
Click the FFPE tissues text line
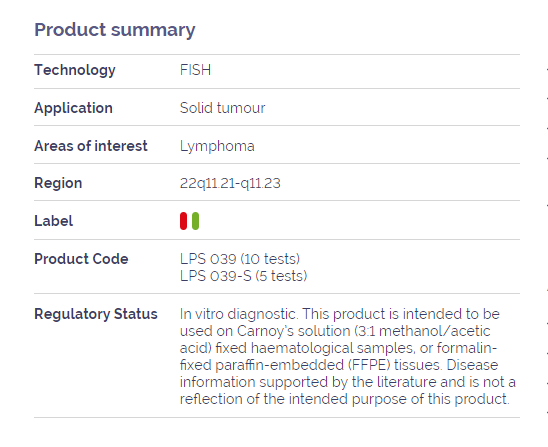(x=339, y=365)
